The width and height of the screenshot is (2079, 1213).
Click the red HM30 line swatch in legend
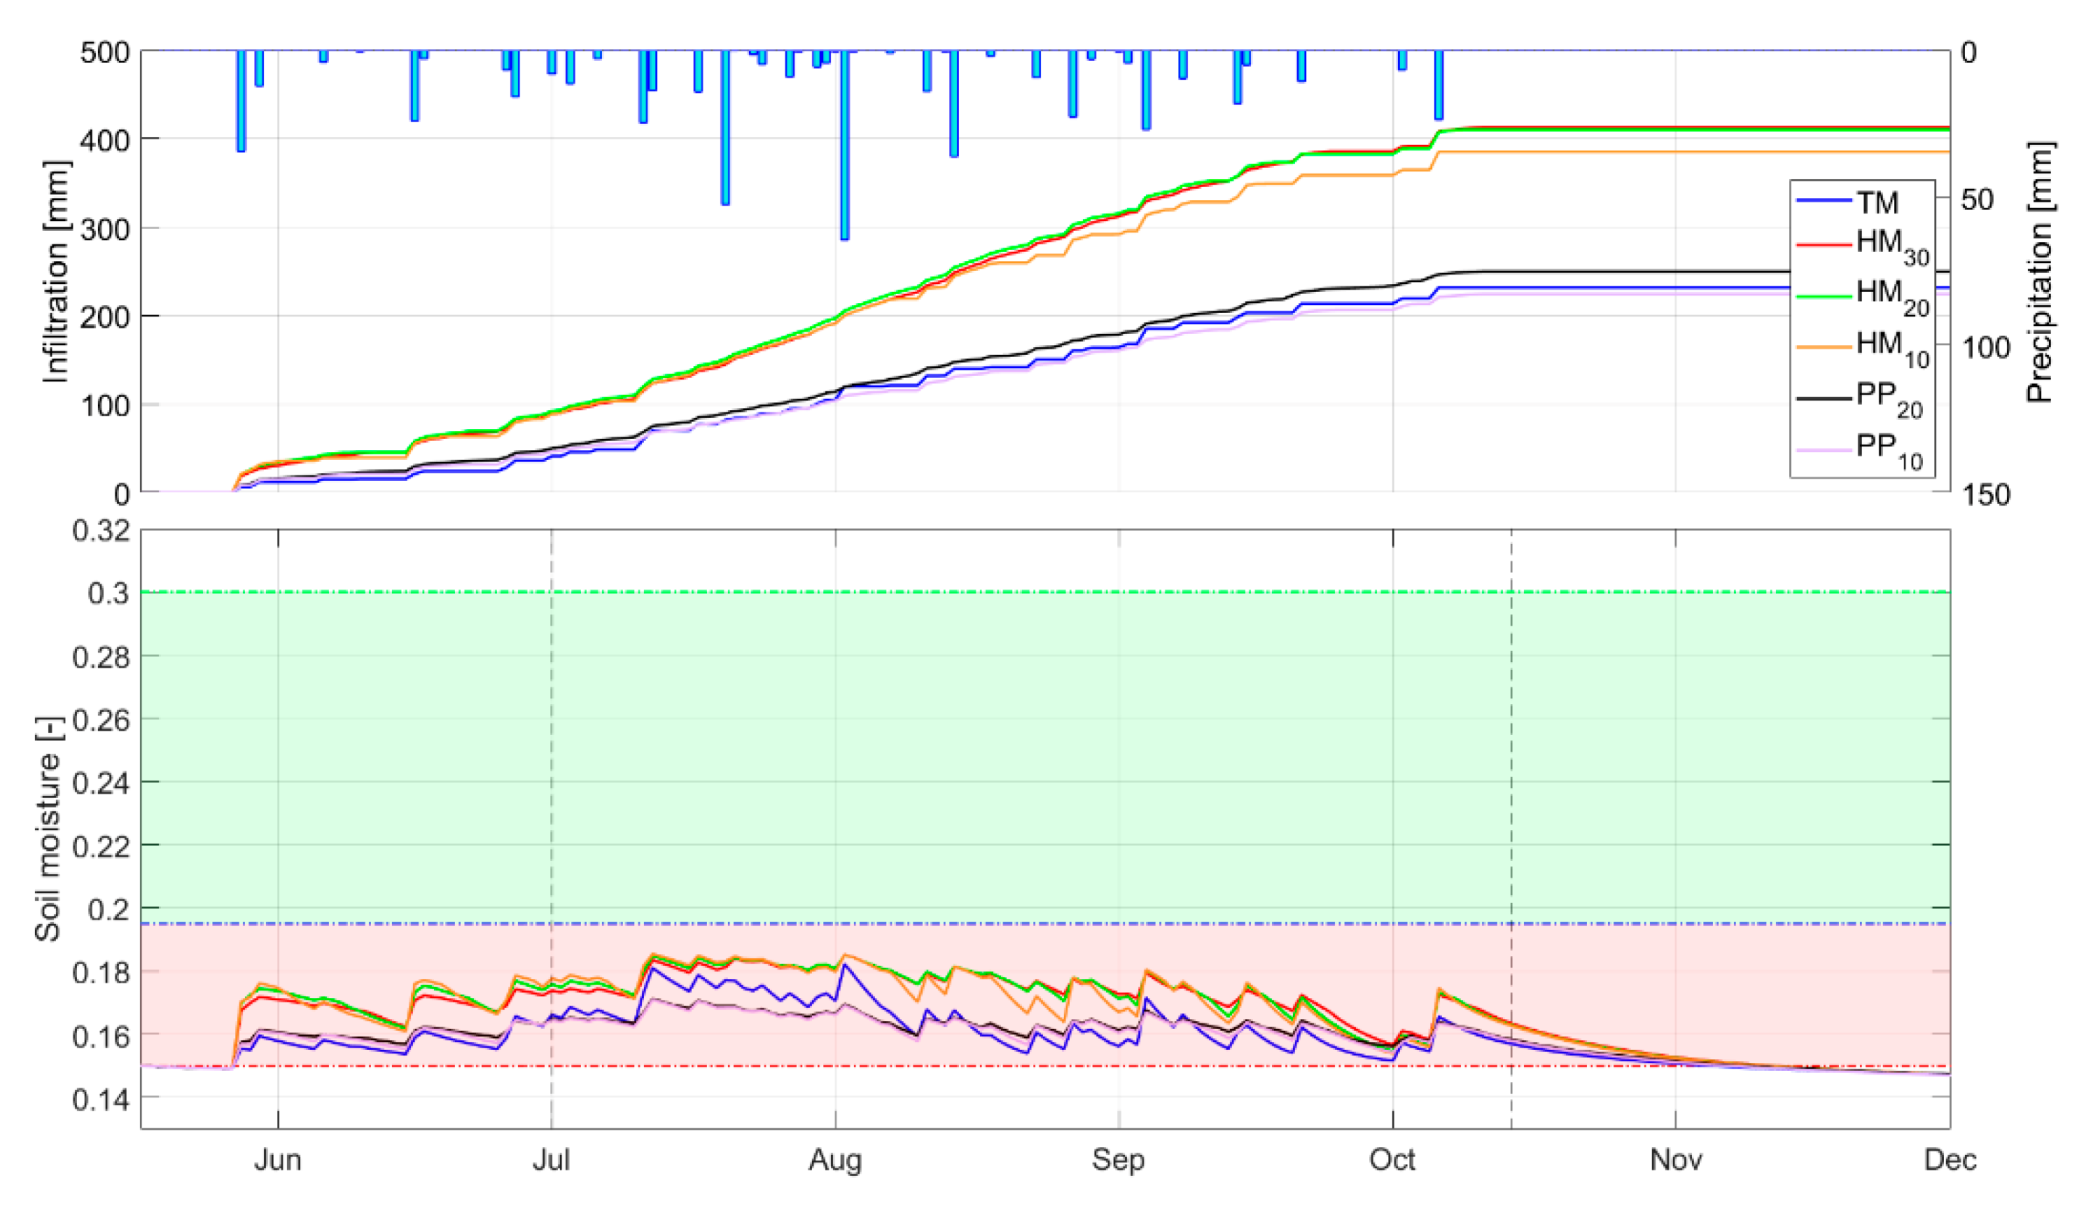[x=1823, y=244]
